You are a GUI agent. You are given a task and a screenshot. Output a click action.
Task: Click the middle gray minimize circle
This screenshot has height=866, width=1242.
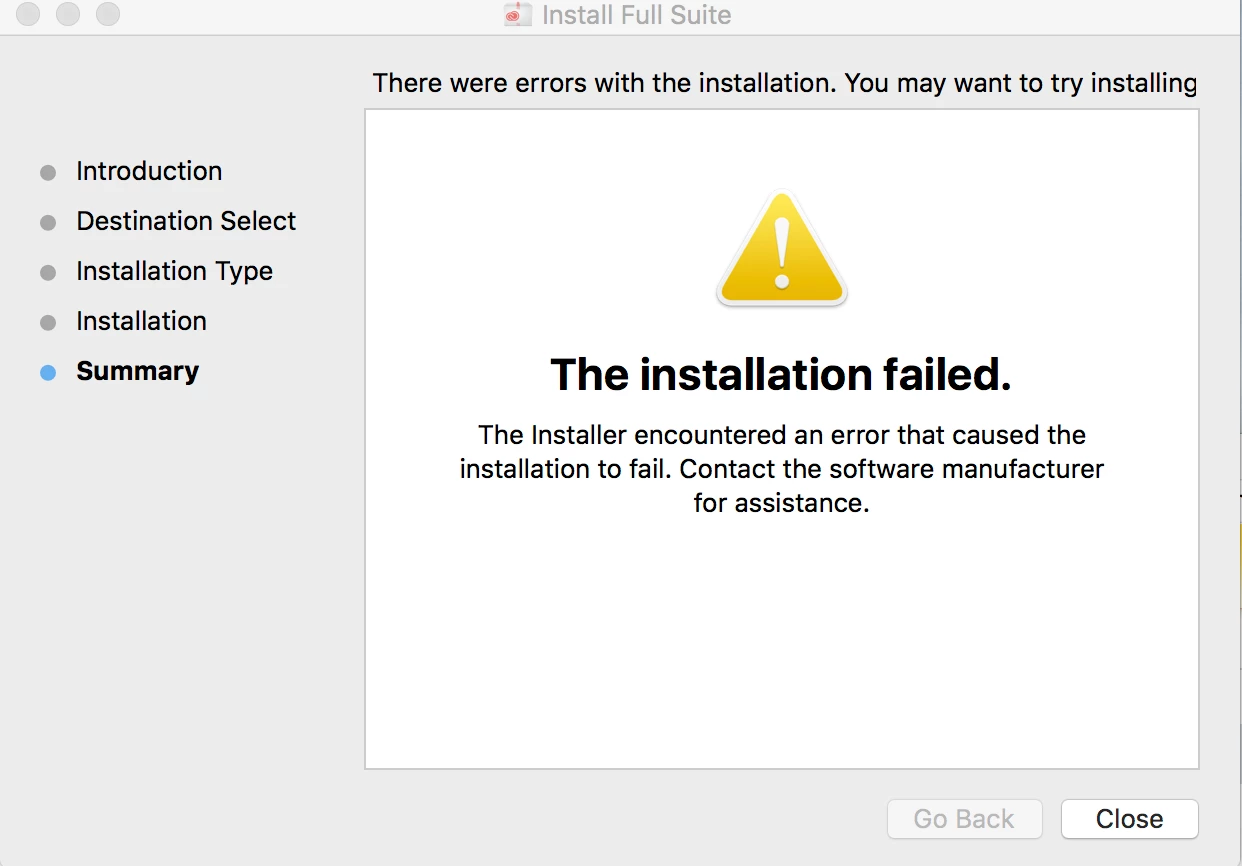68,14
